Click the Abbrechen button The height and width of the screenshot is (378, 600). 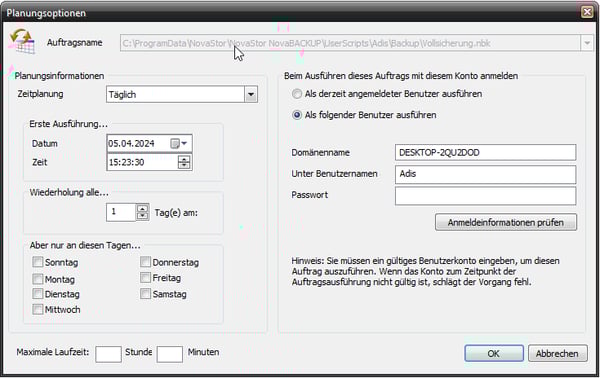558,353
